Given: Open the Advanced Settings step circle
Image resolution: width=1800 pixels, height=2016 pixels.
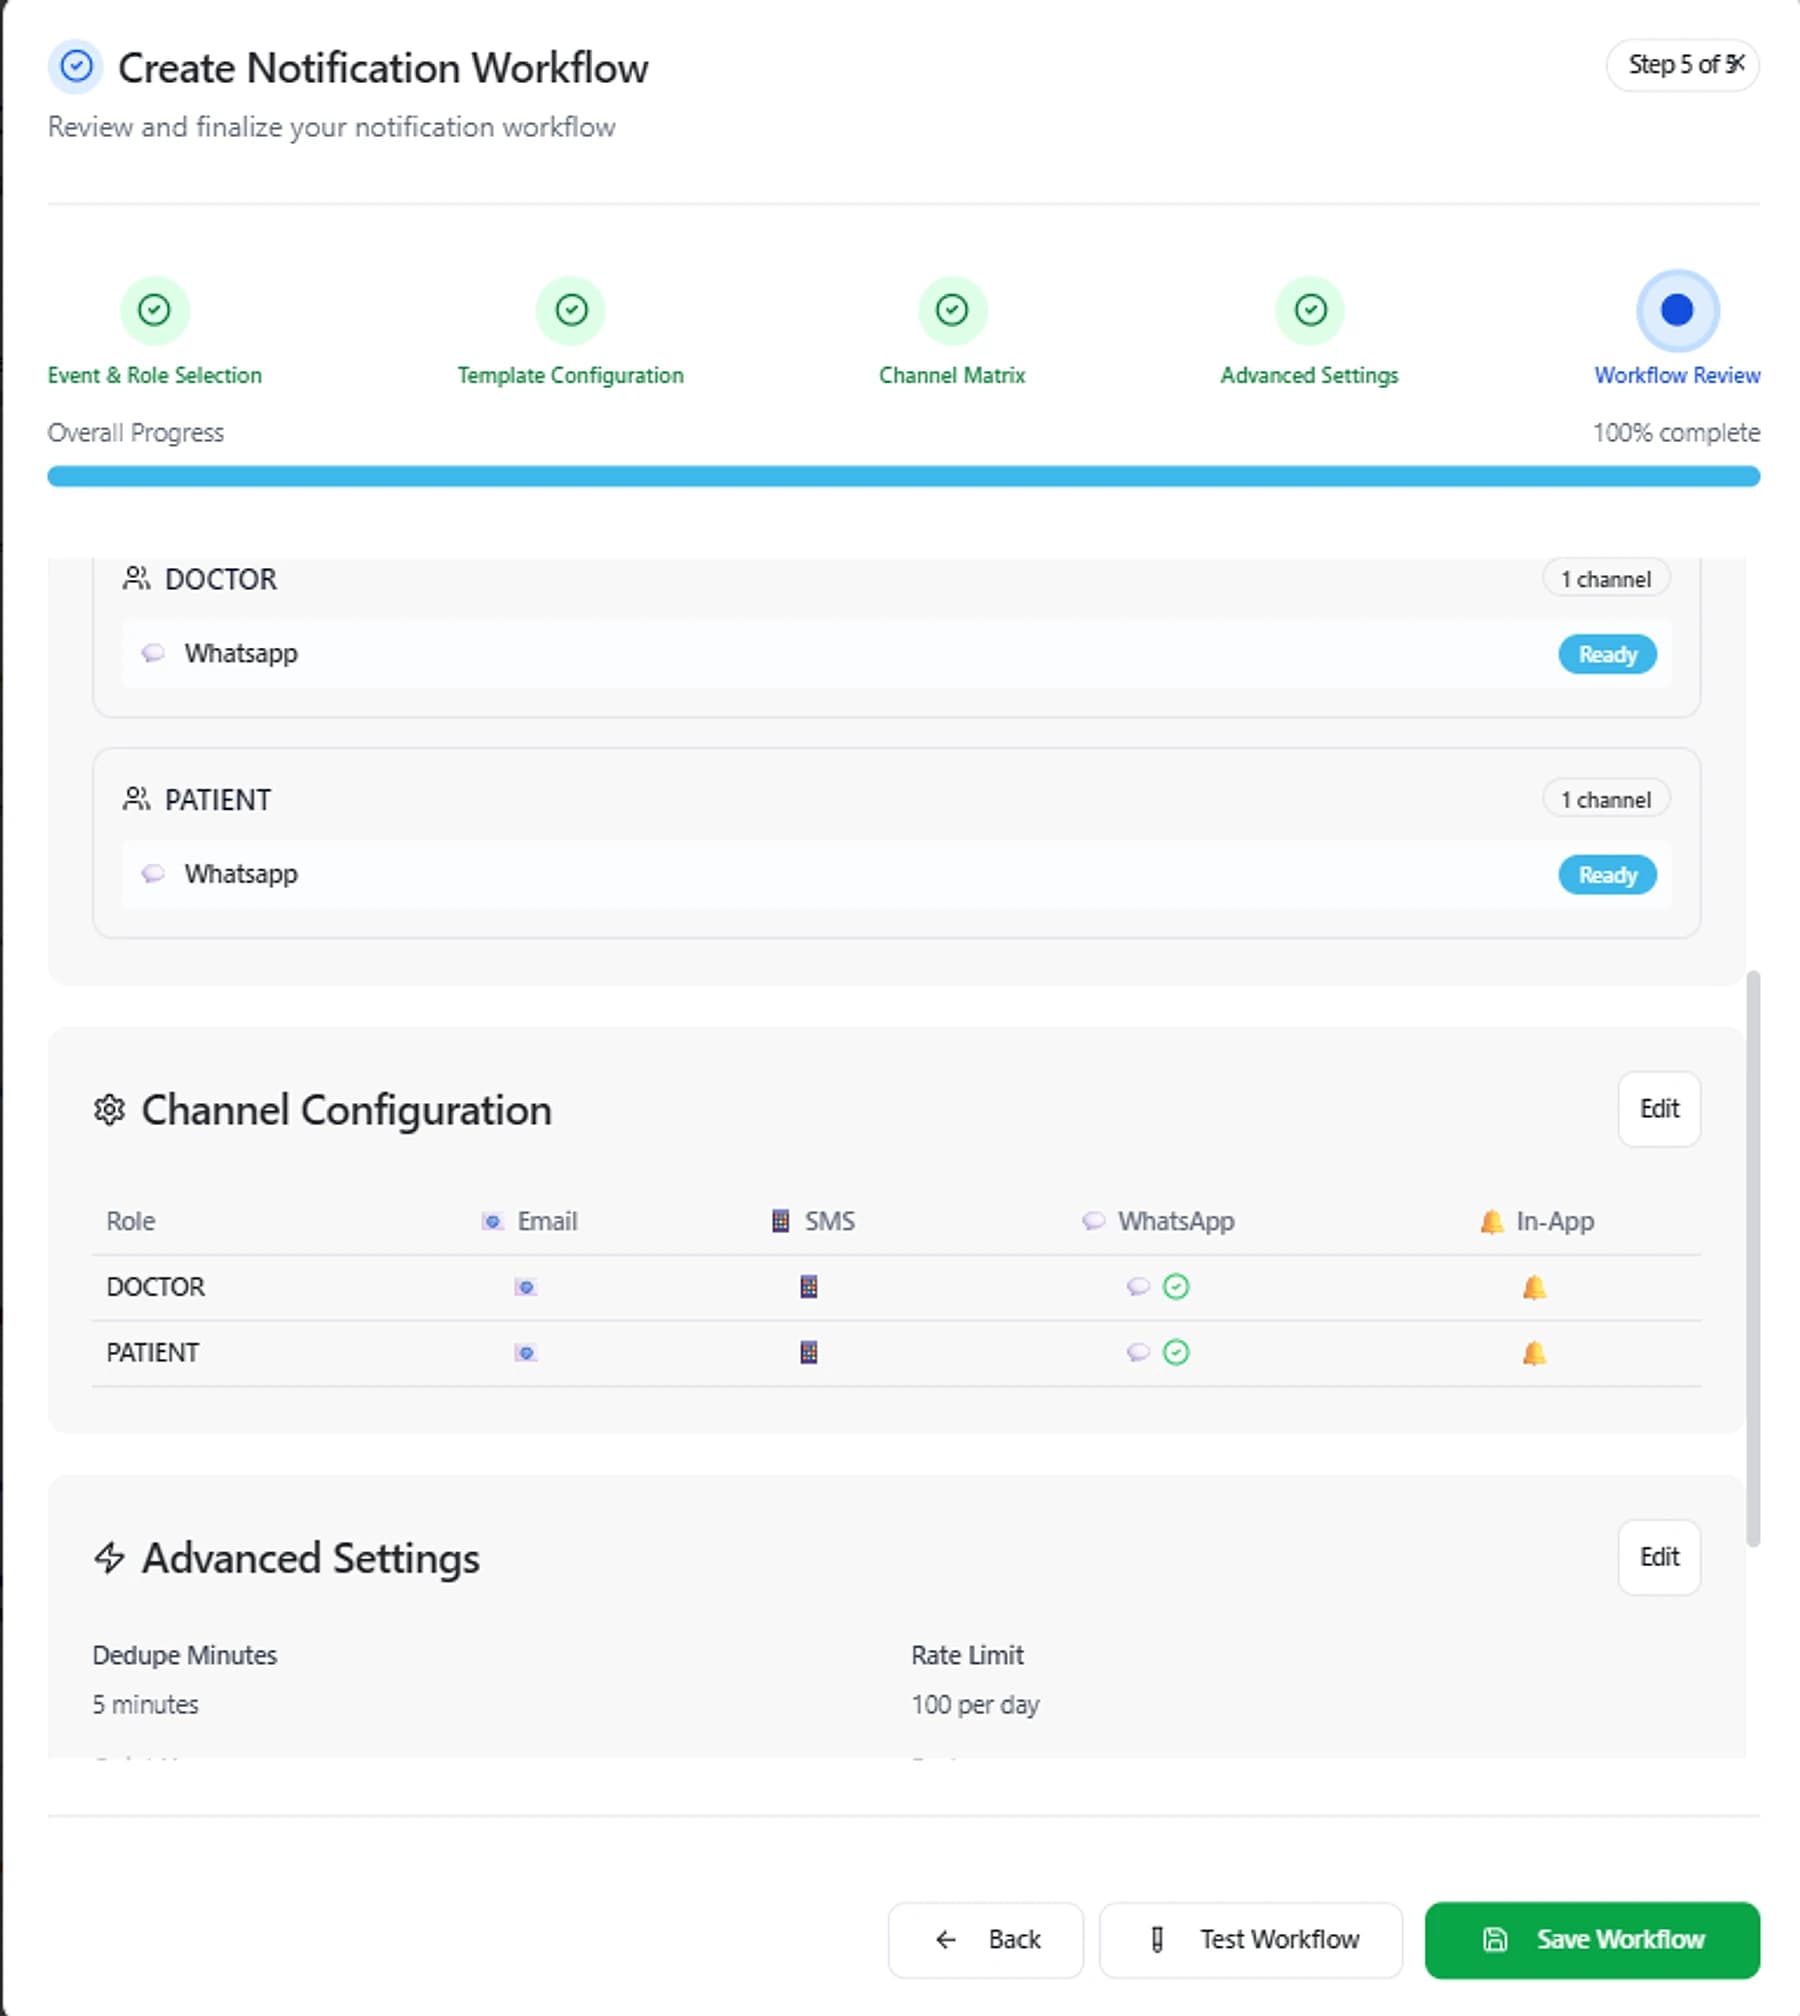Looking at the screenshot, I should point(1310,310).
